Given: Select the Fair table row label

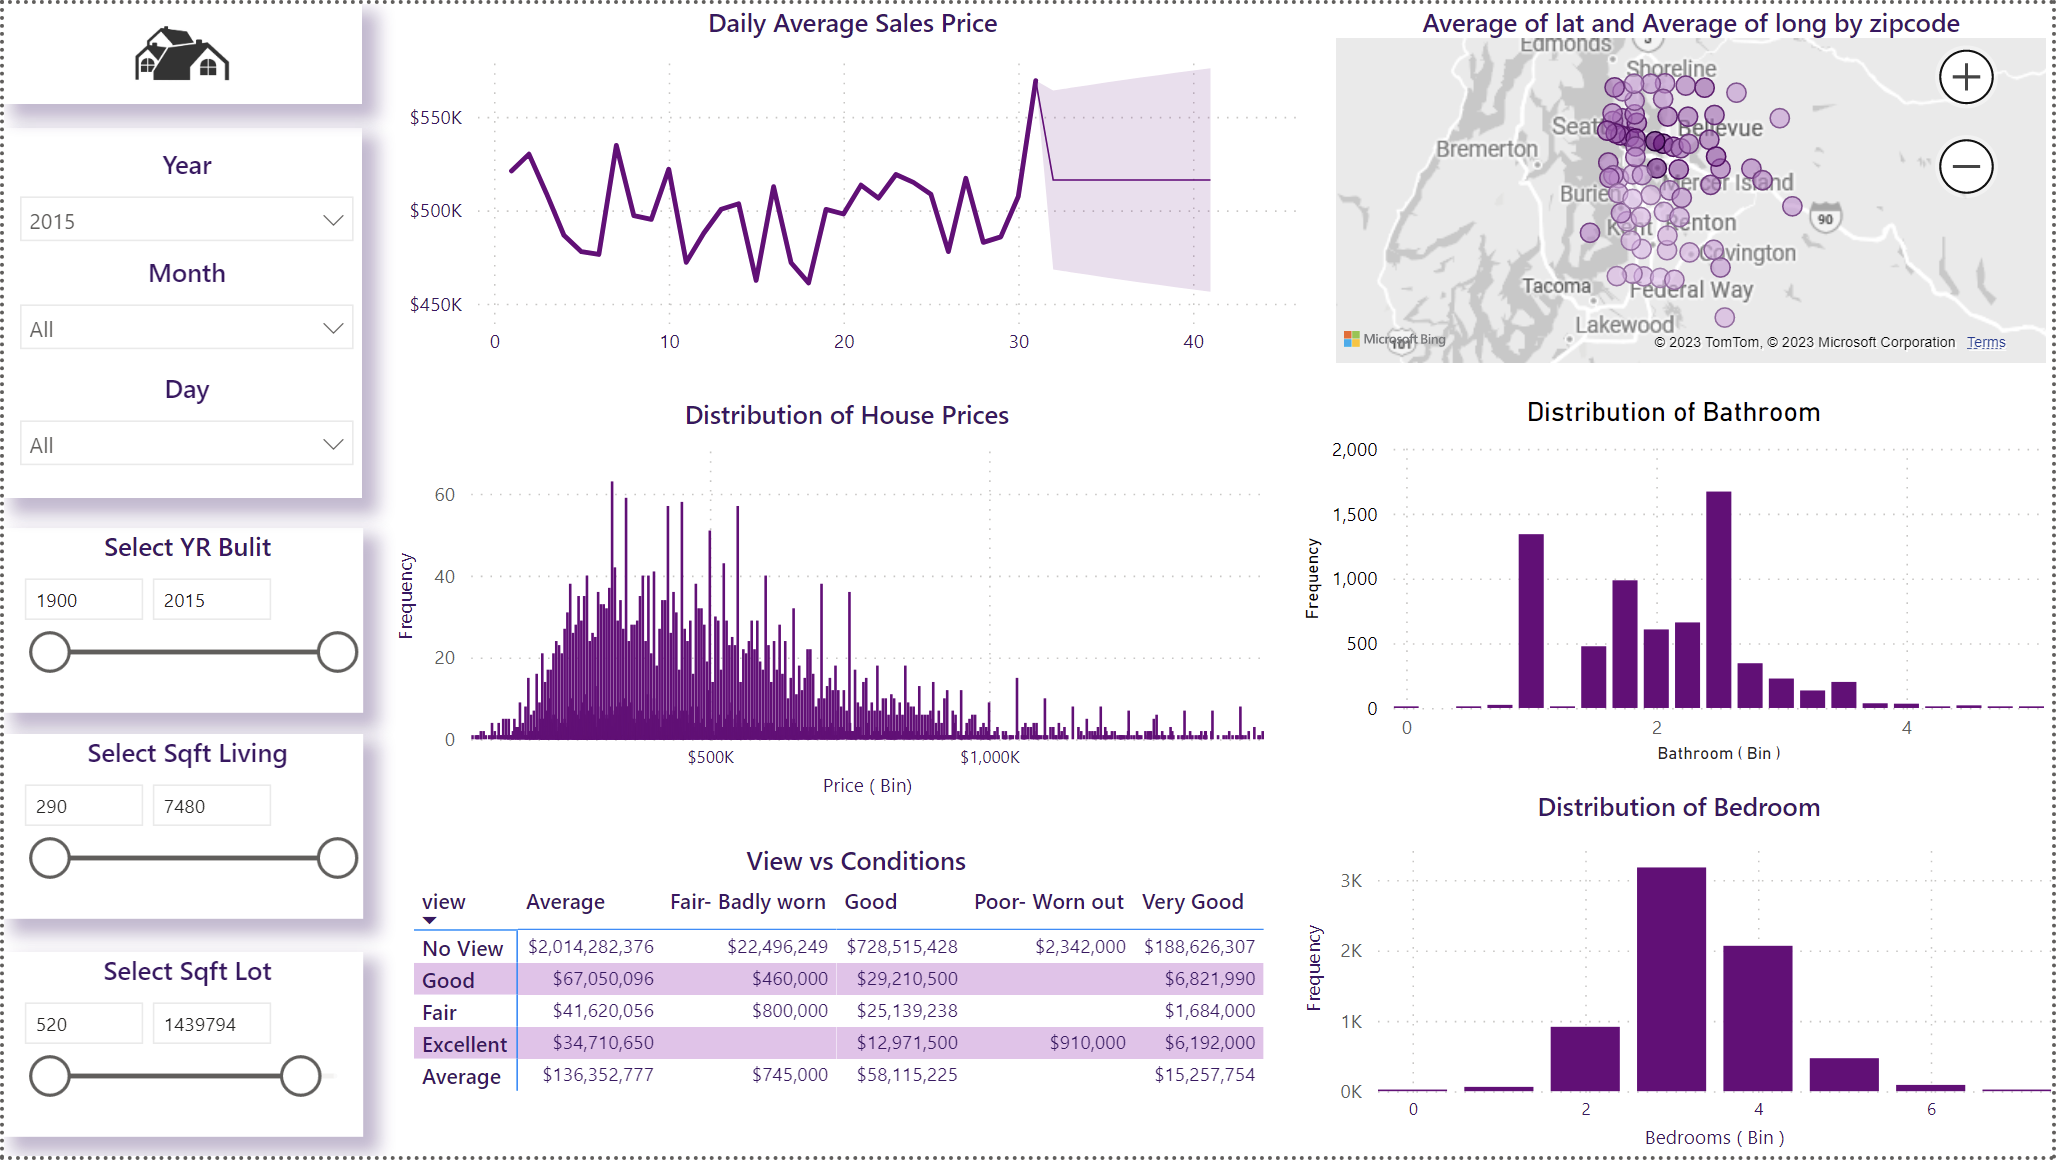Looking at the screenshot, I should [439, 1012].
